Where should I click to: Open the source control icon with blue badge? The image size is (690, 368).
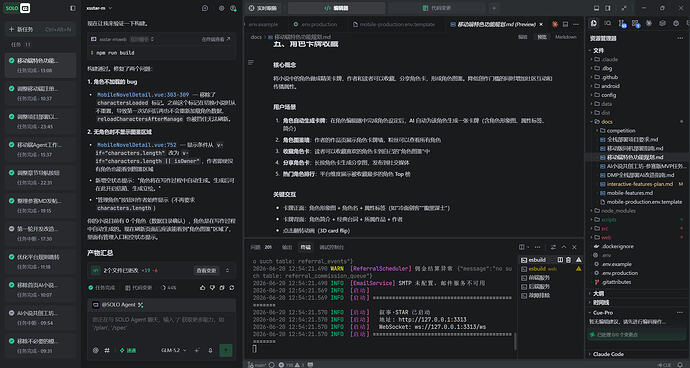click(621, 23)
